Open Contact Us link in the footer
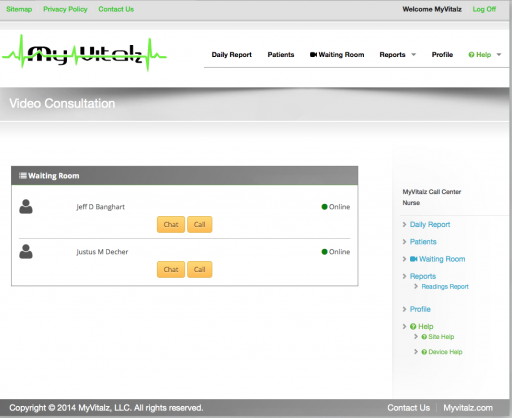 [x=409, y=408]
